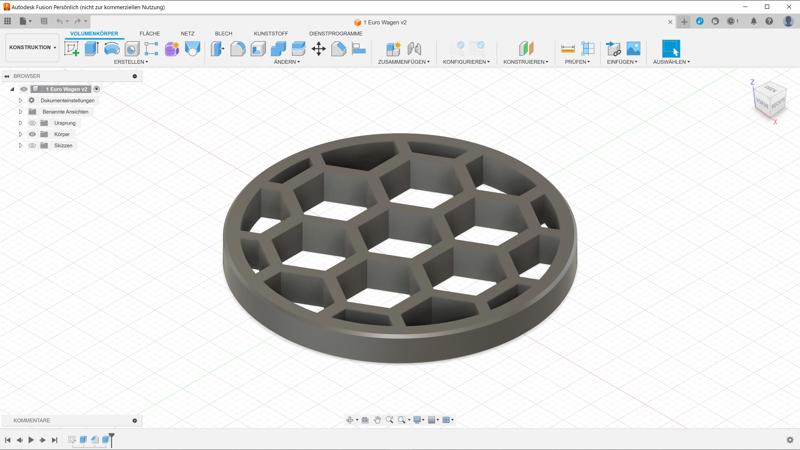Open the ERSTELLEN dropdown menu
The image size is (800, 450).
point(131,62)
